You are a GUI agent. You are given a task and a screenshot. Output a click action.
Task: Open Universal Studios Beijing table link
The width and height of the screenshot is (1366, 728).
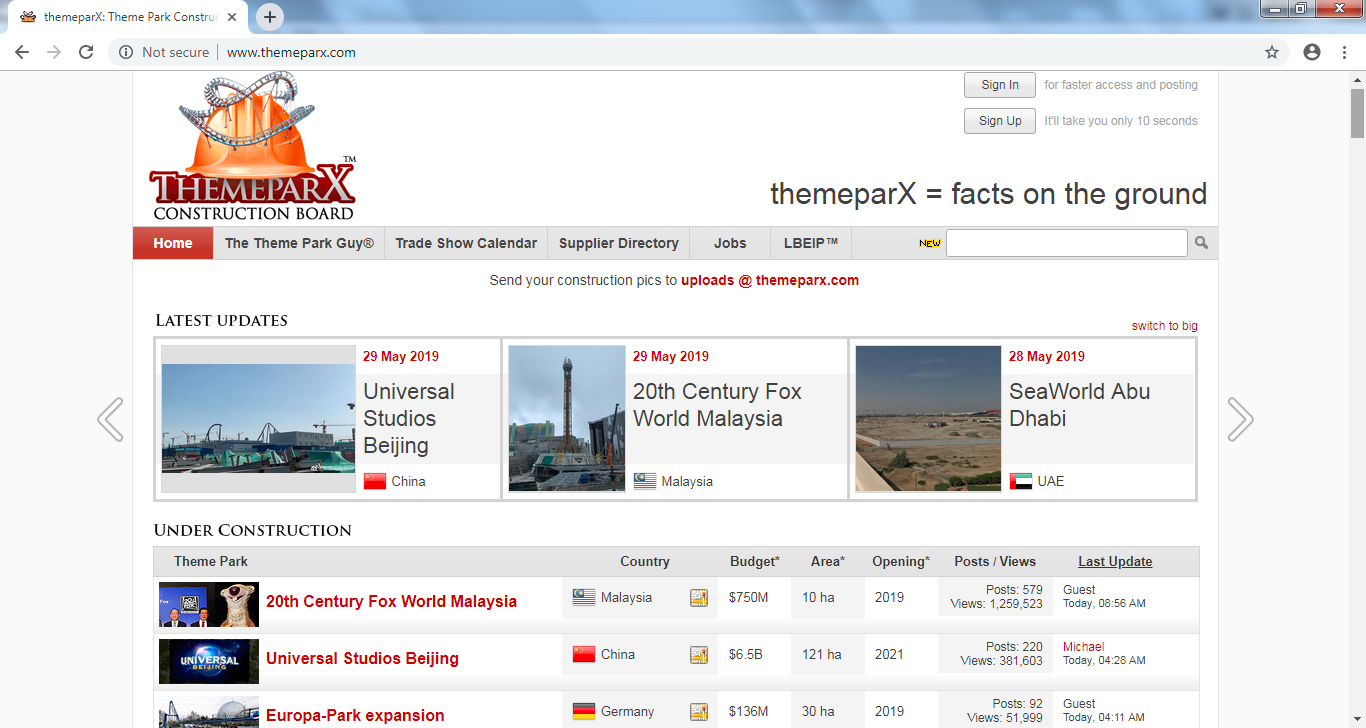(362, 658)
